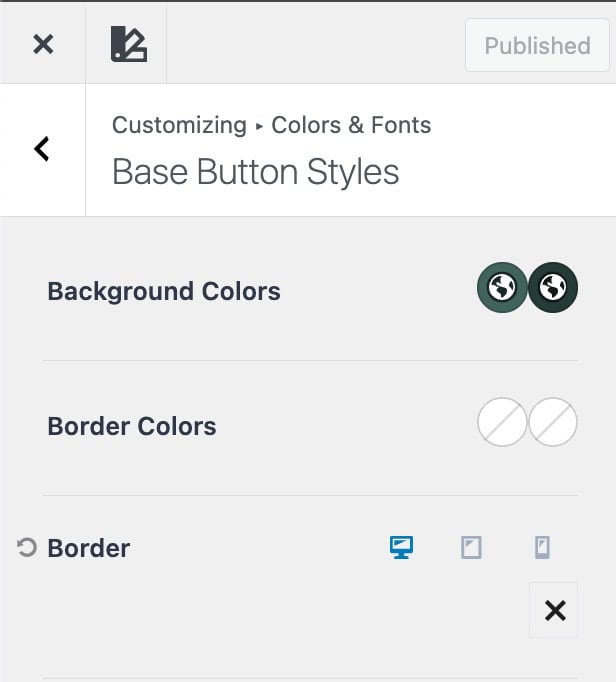Screen dimensions: 616x682
Task: Reset the Border setting
Action: click(27, 547)
